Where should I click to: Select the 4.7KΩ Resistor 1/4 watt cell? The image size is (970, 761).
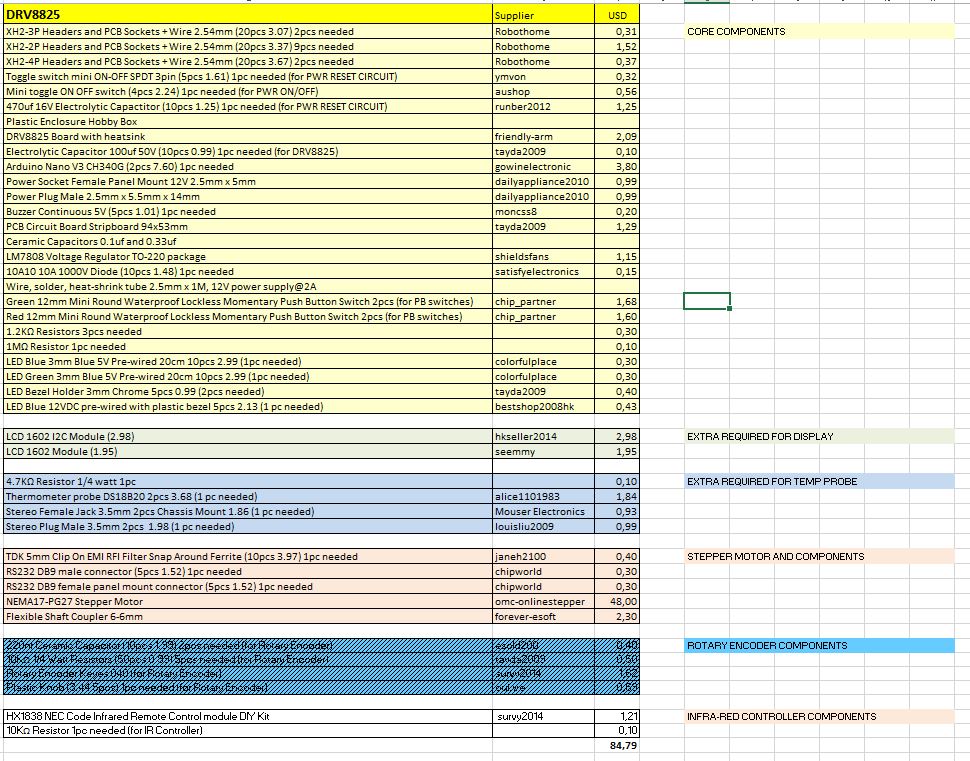pyautogui.click(x=248, y=481)
